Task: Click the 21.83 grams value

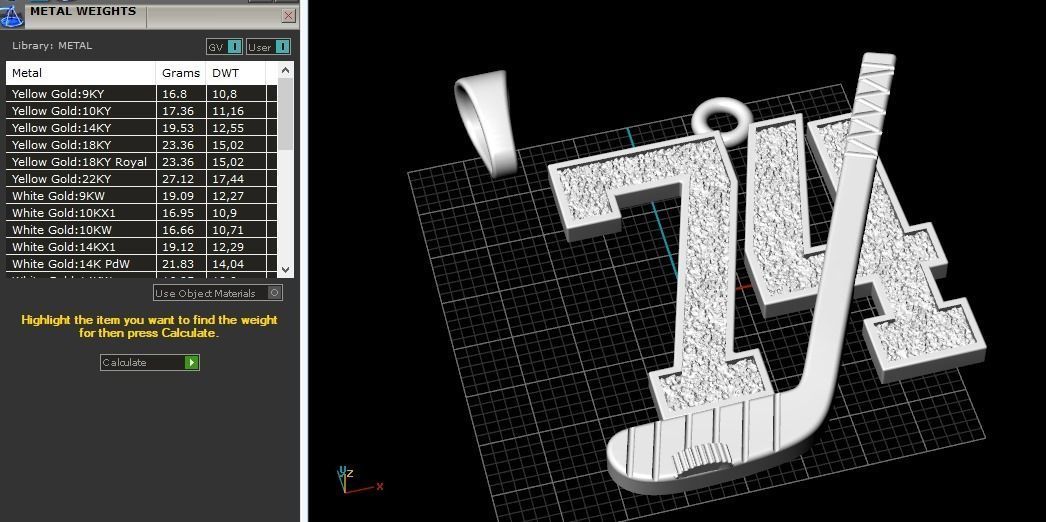Action: (178, 264)
